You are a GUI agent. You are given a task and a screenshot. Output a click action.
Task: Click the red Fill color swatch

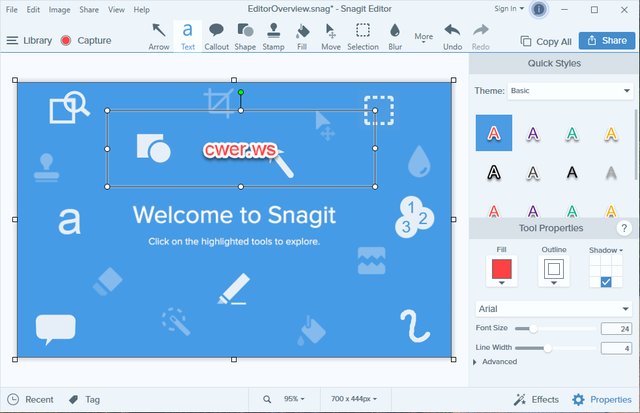(x=501, y=268)
